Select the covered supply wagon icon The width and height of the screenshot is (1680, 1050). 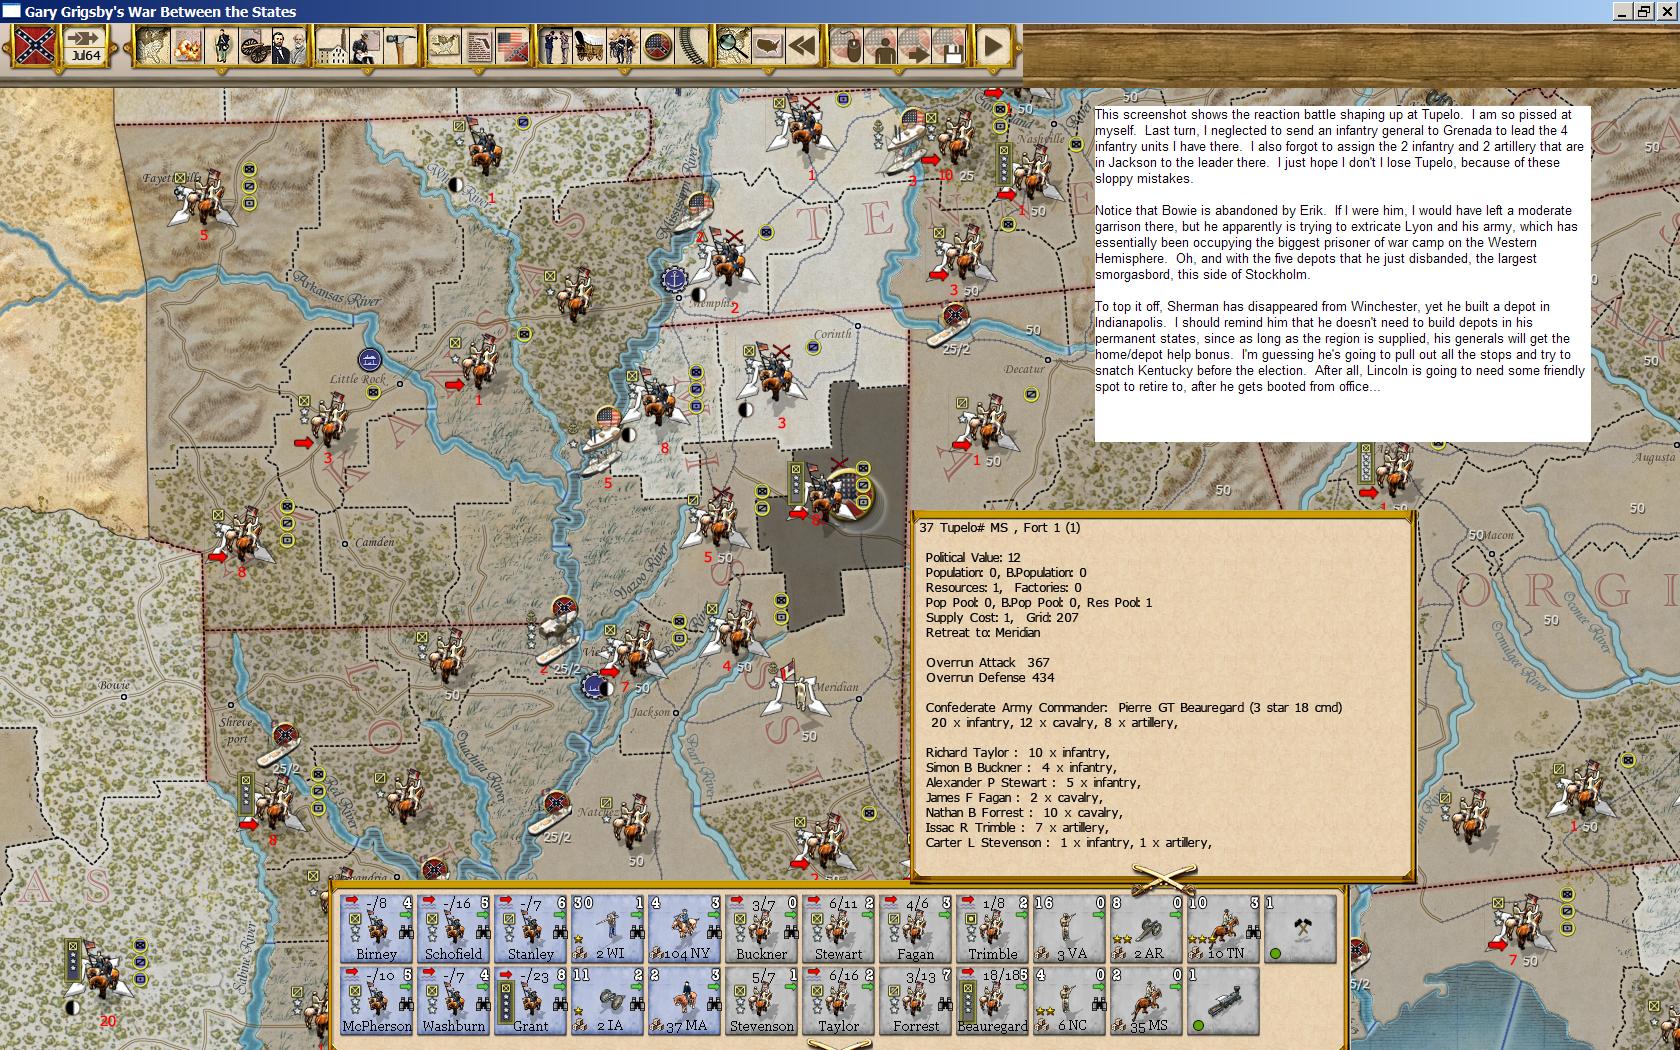(589, 46)
